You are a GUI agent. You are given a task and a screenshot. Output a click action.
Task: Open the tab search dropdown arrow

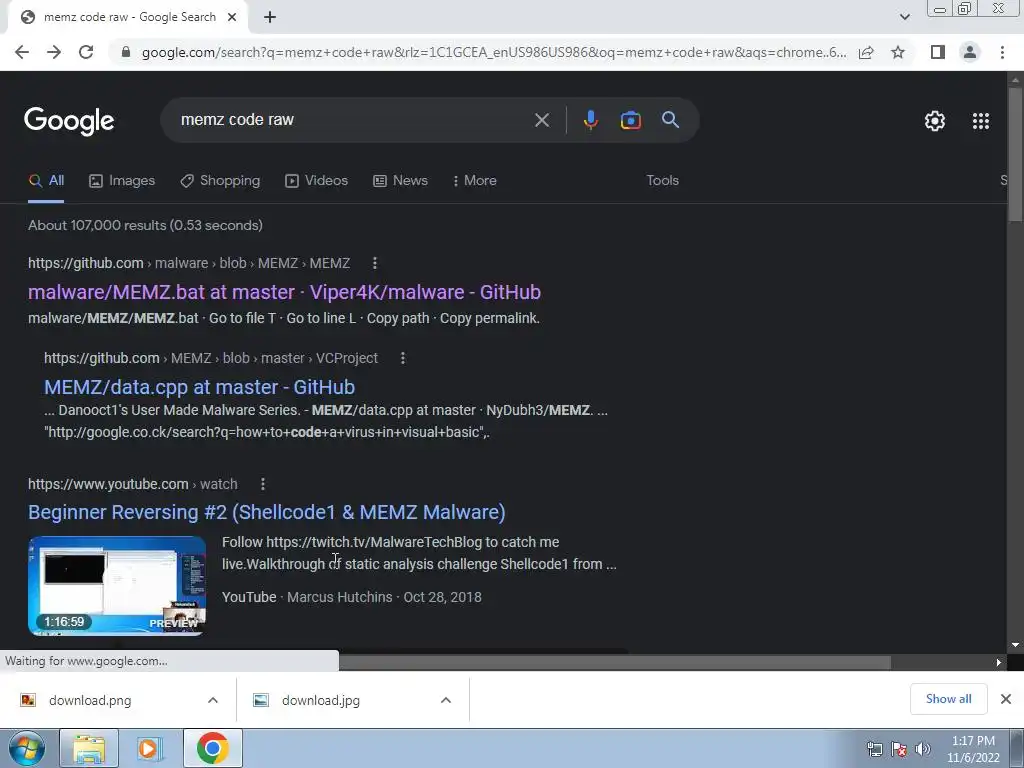point(904,17)
